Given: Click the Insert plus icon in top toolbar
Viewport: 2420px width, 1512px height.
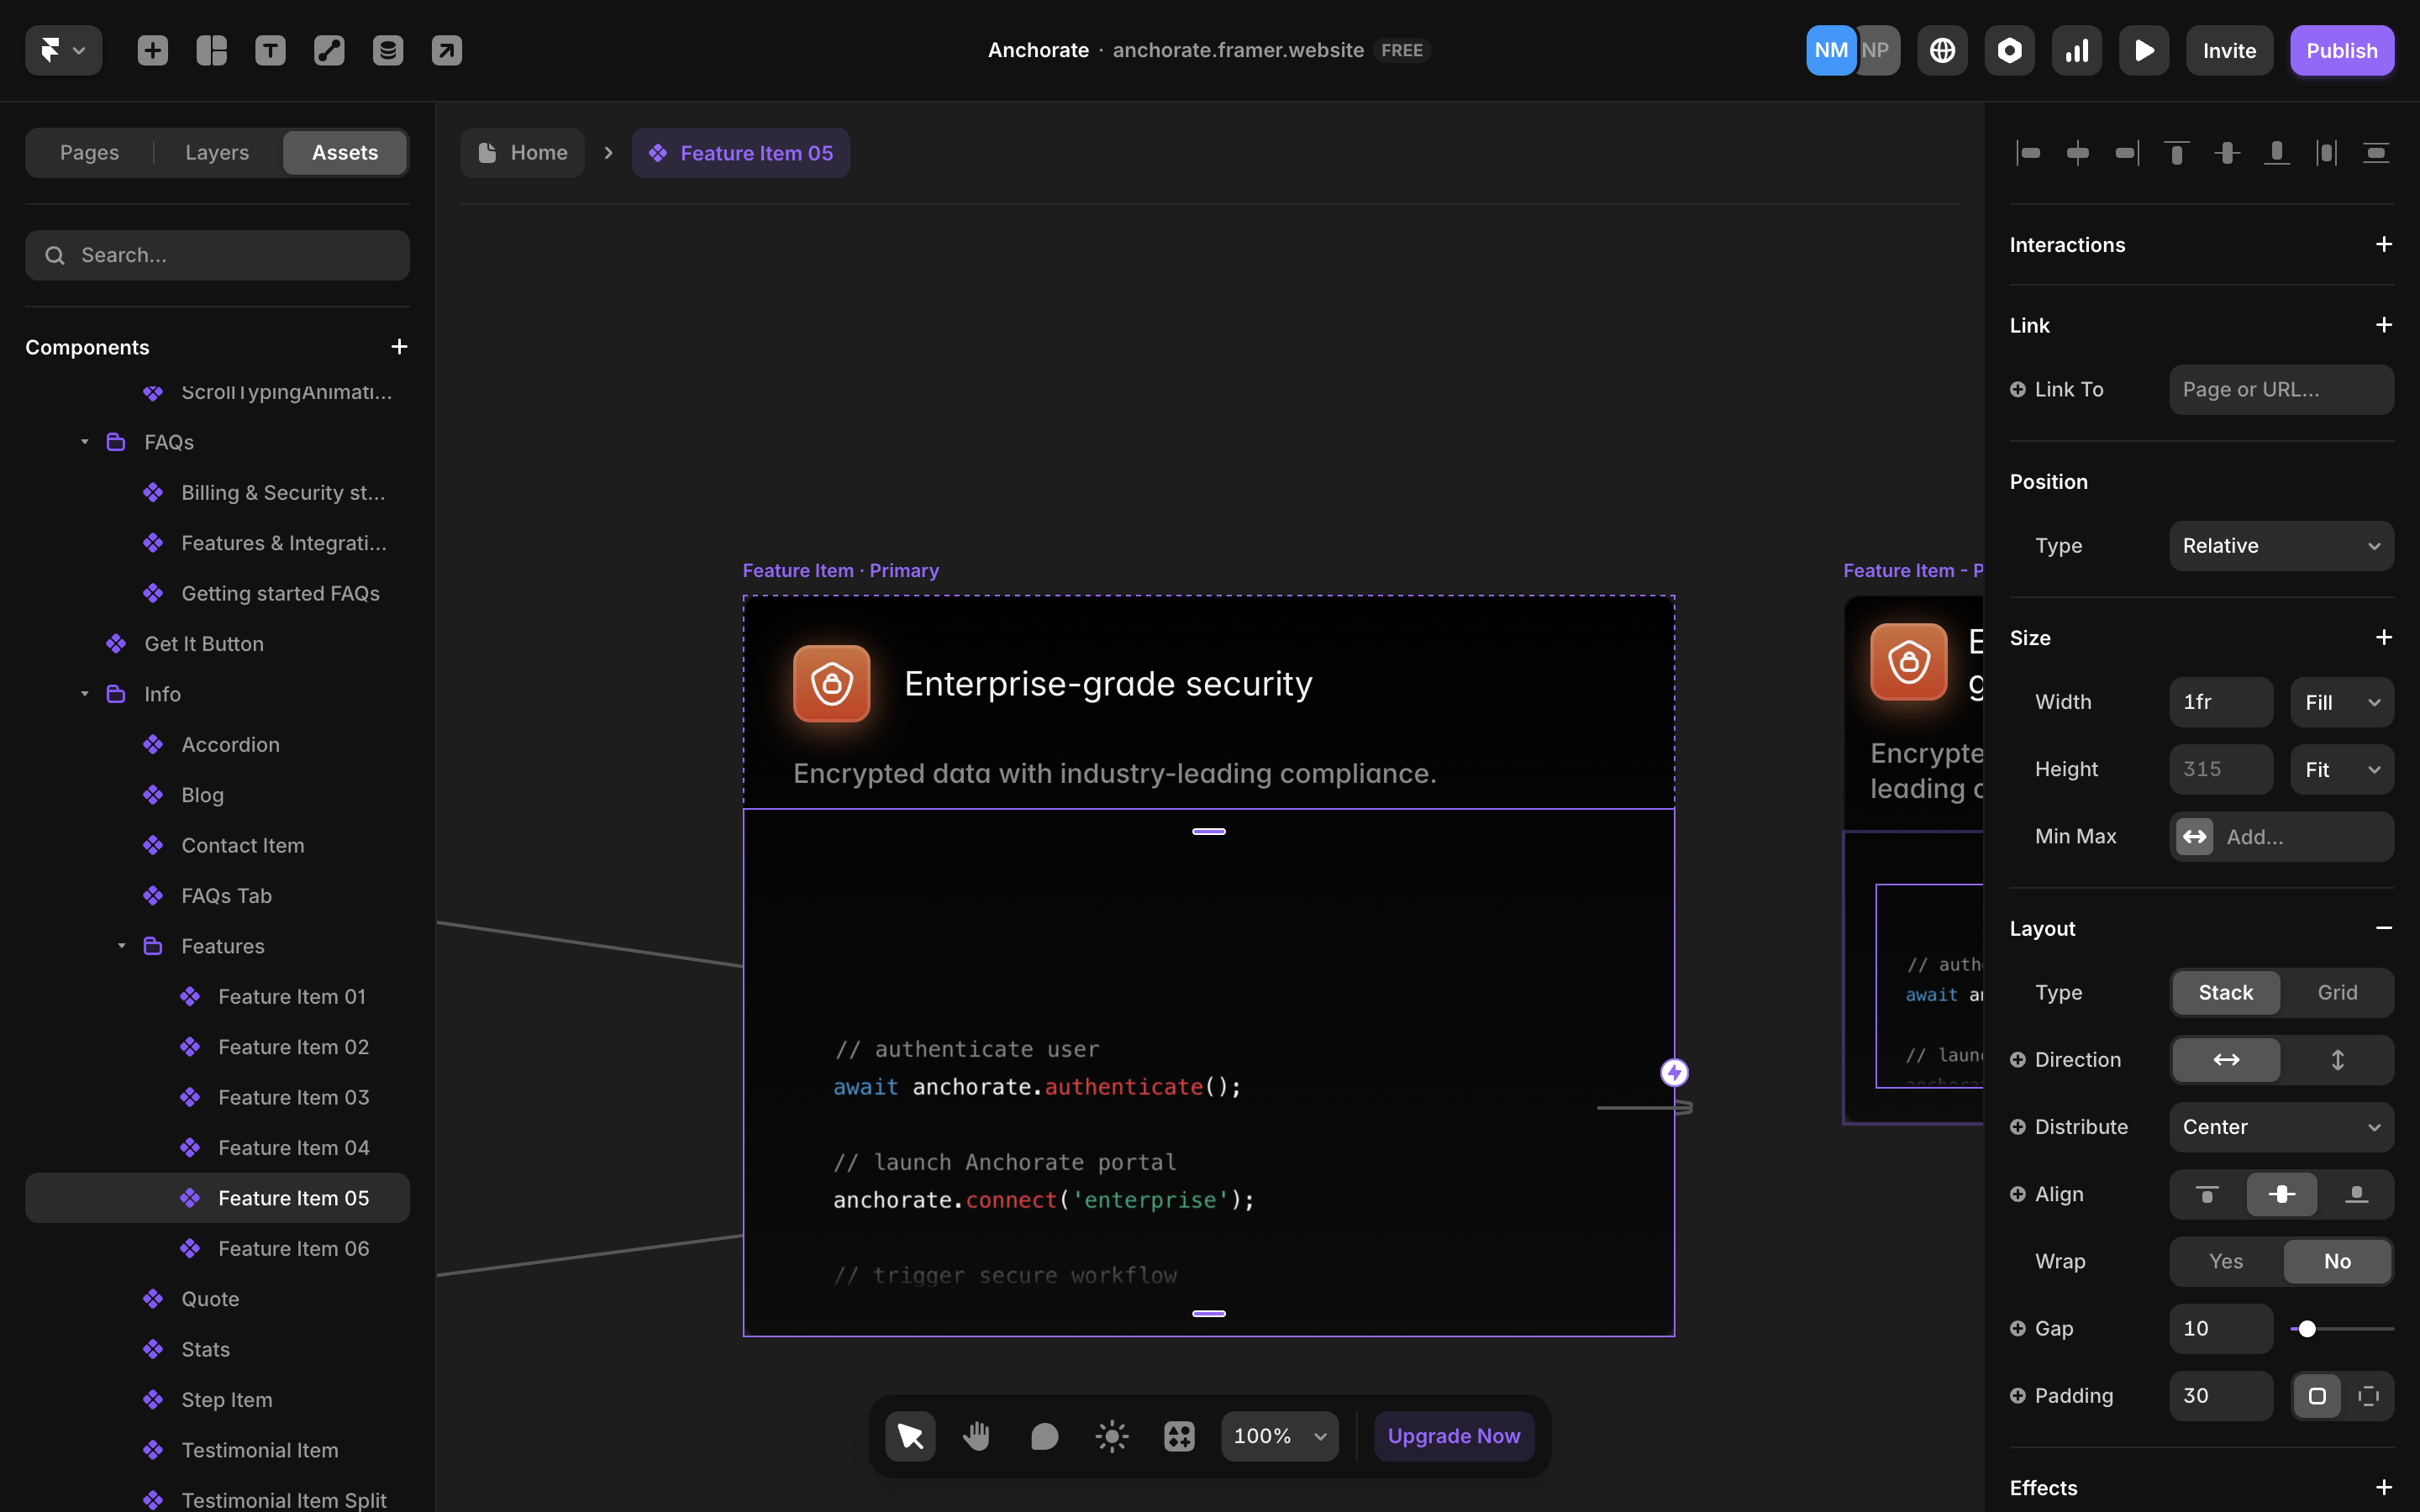Looking at the screenshot, I should click(x=152, y=50).
